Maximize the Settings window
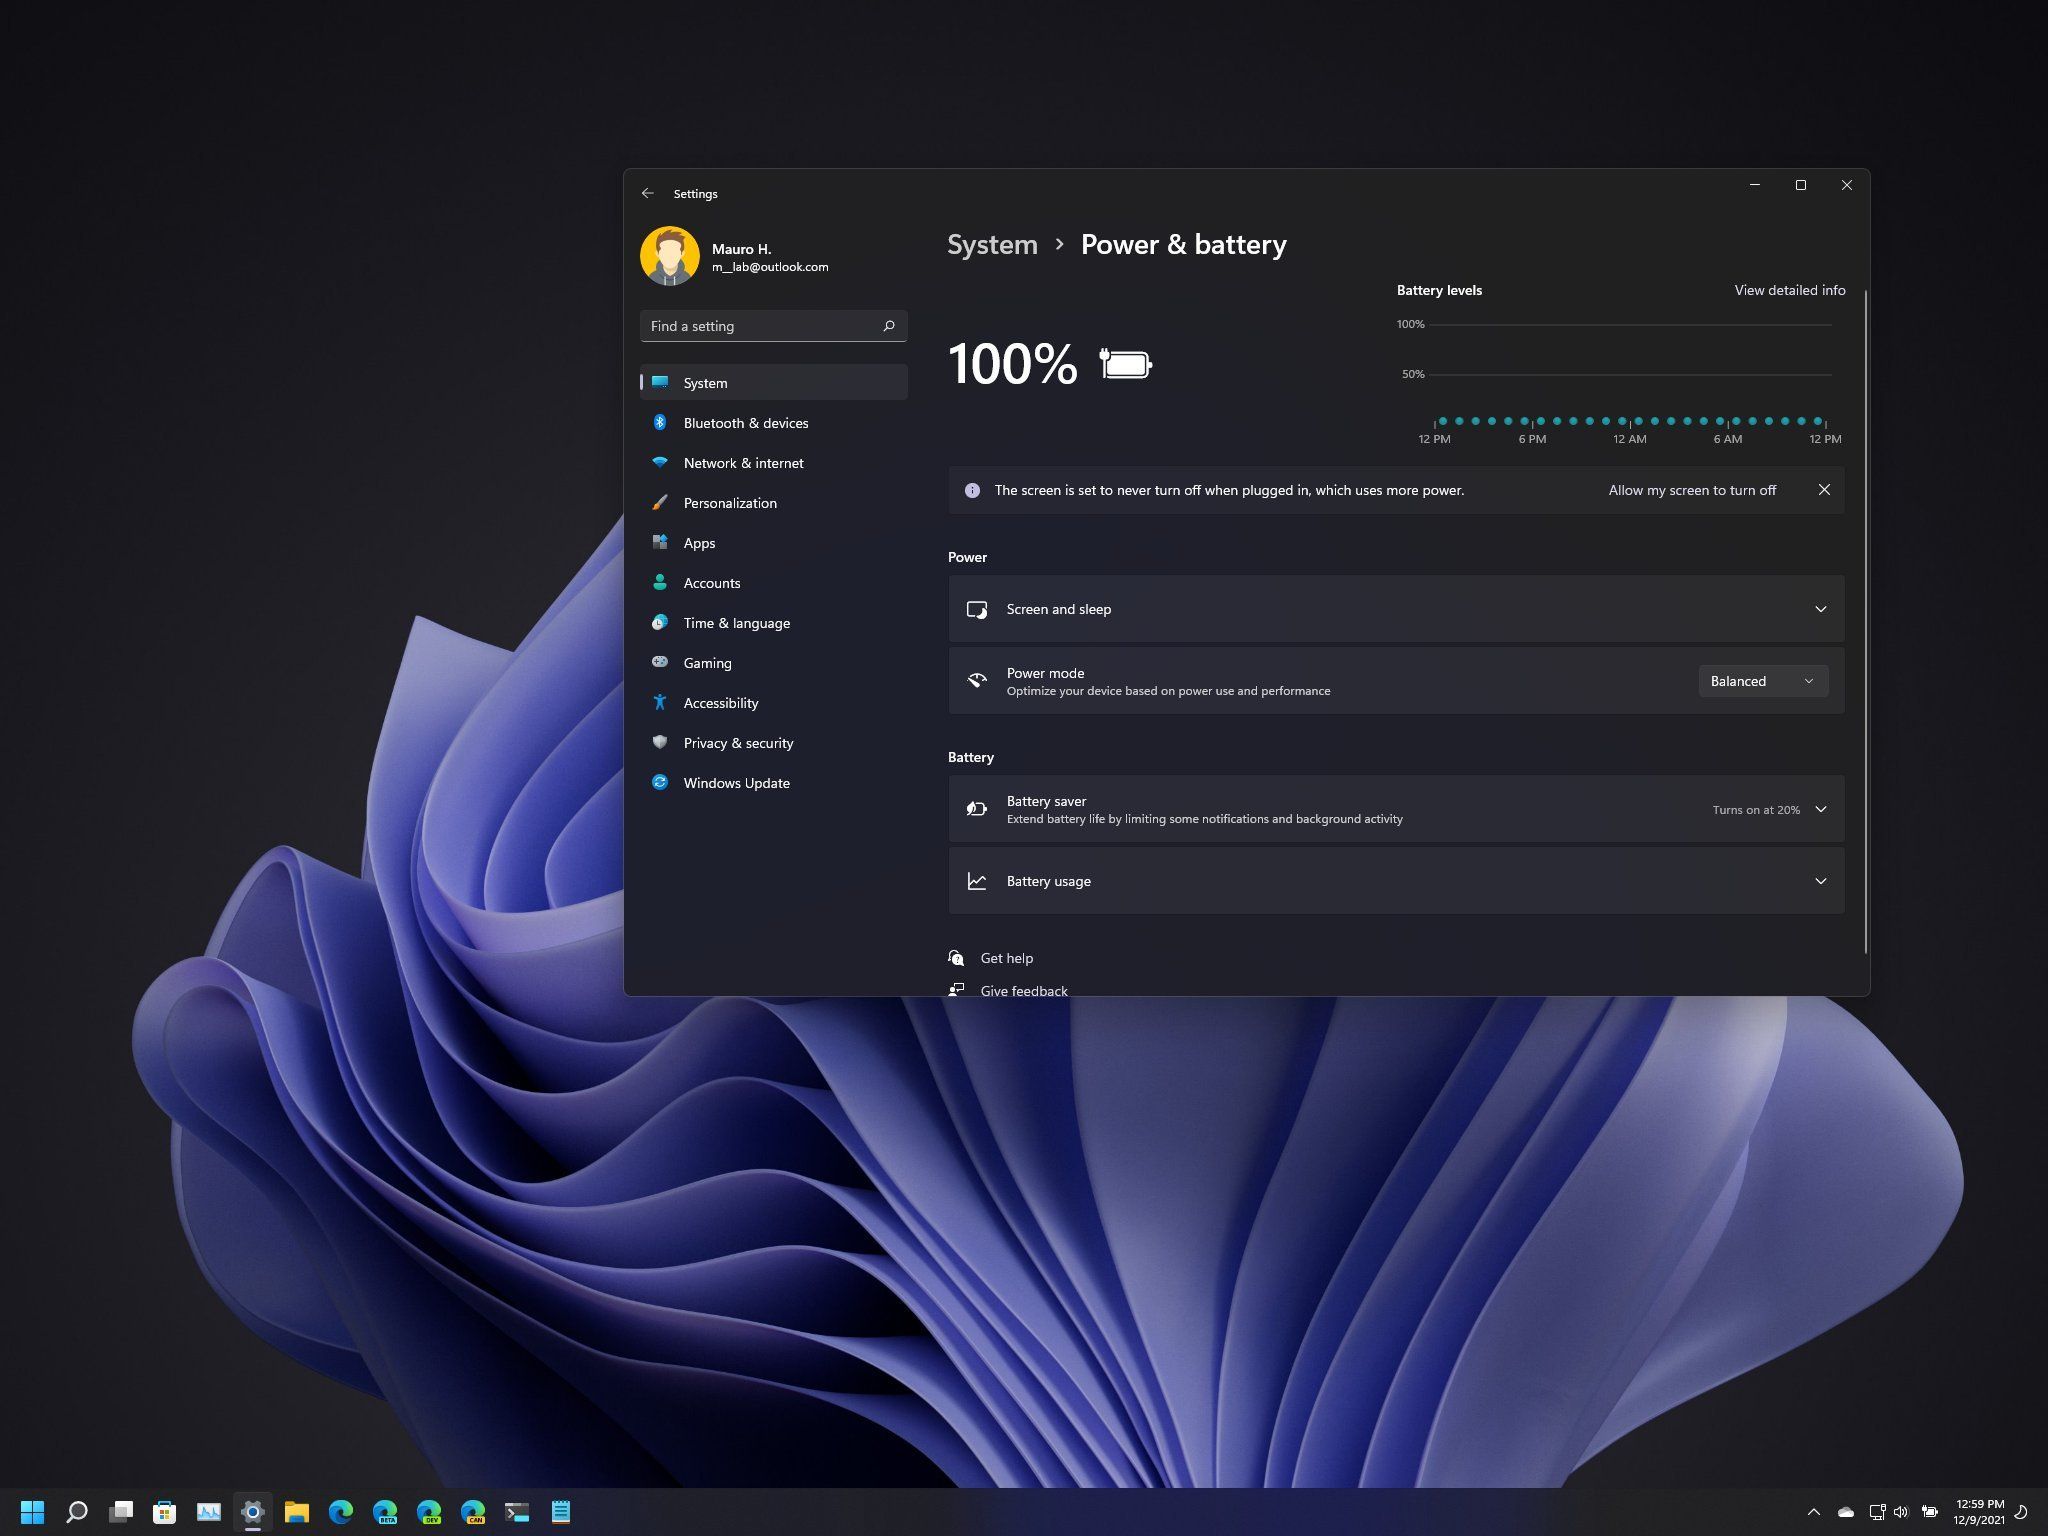Viewport: 2048px width, 1536px height. (1800, 185)
